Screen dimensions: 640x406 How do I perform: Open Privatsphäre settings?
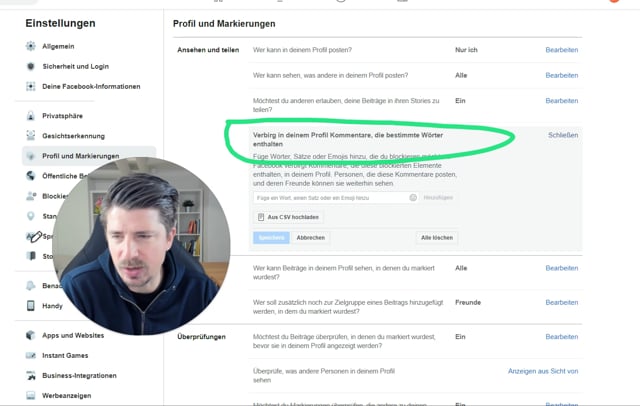coord(62,116)
